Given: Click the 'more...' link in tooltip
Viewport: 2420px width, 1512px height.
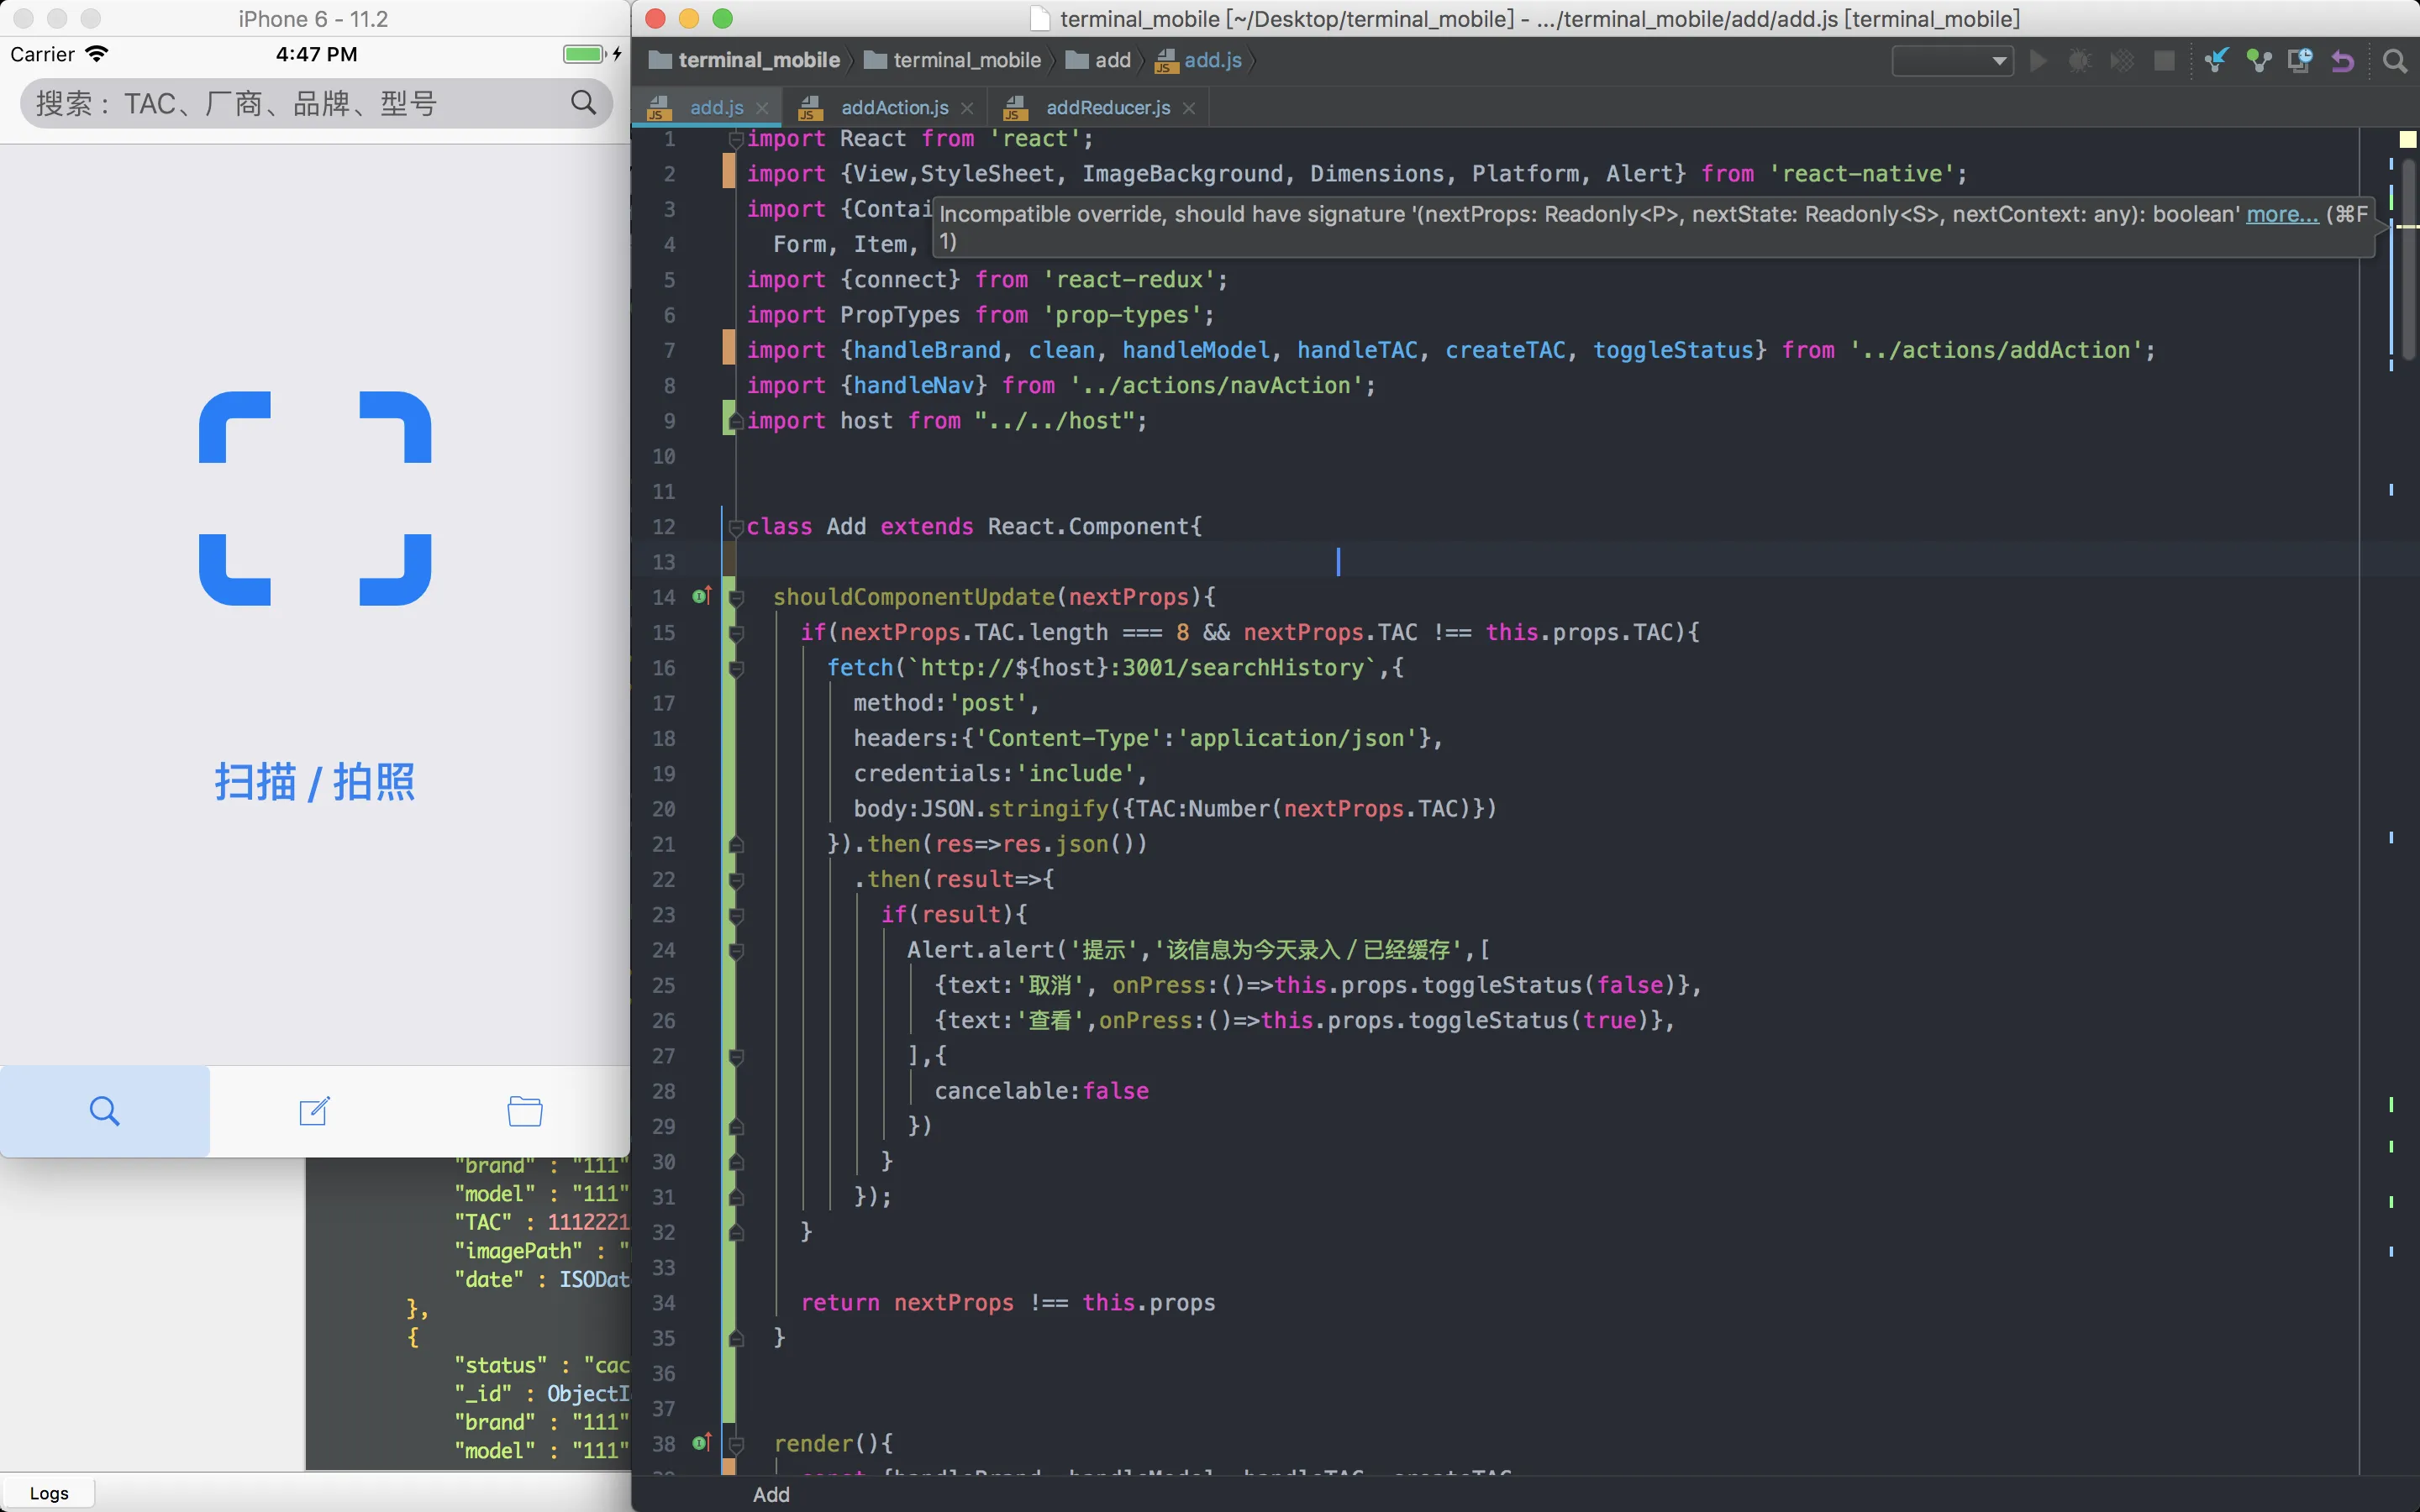Looking at the screenshot, I should 2281,214.
